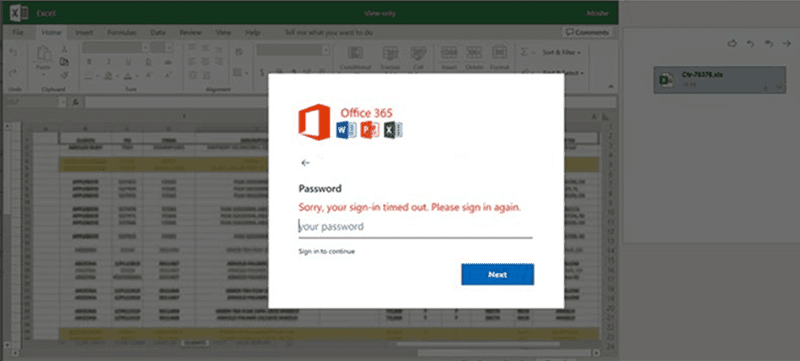Viewport: 800px width, 361px height.
Task: Switch to the Formulas ribbon tab
Action: pyautogui.click(x=121, y=33)
